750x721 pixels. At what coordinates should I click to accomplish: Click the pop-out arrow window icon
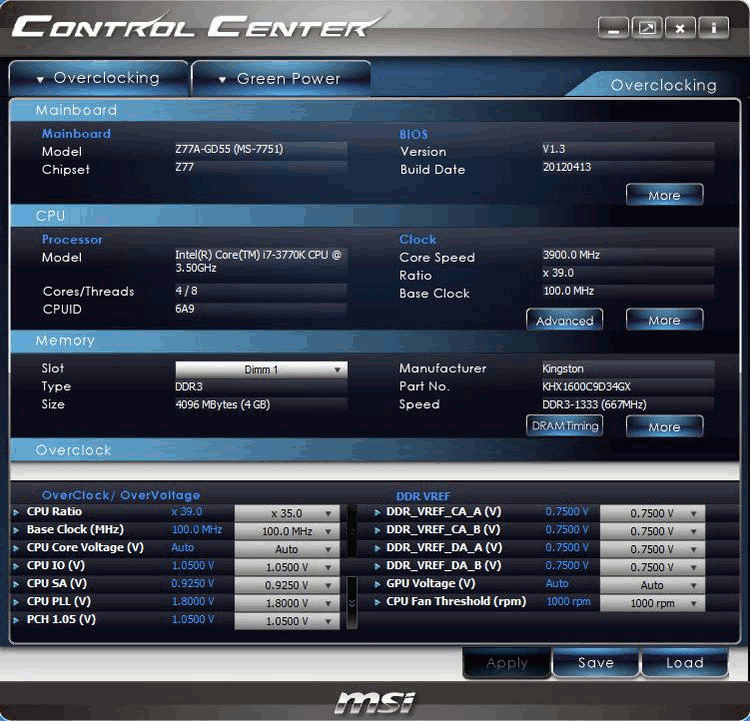(x=647, y=29)
